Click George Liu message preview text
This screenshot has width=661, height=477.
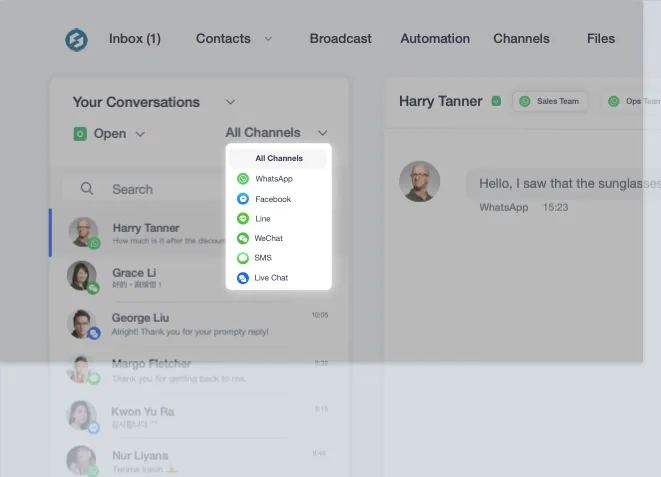(190, 332)
